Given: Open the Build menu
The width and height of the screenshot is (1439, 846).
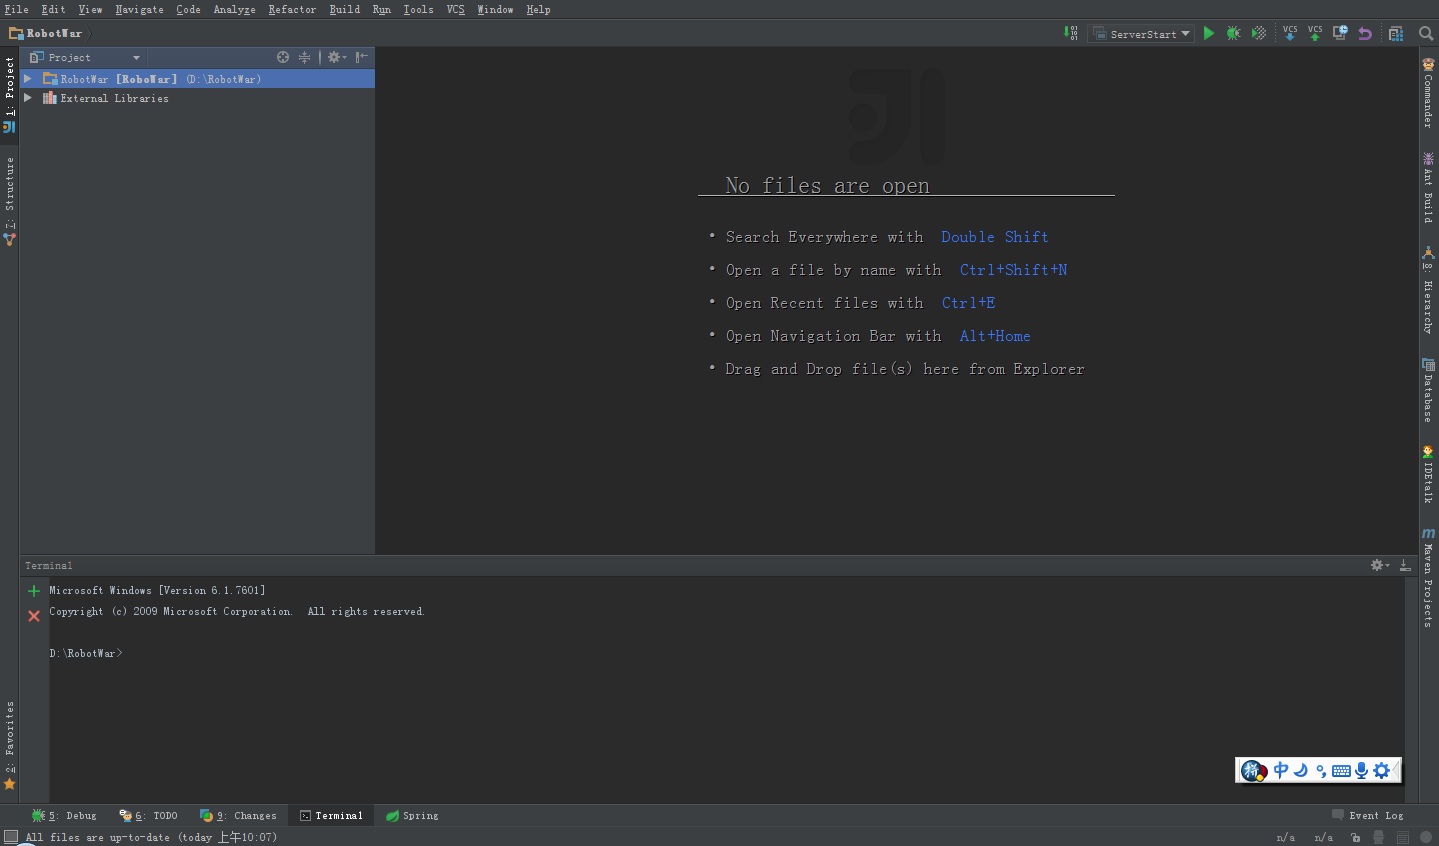Looking at the screenshot, I should [x=344, y=9].
